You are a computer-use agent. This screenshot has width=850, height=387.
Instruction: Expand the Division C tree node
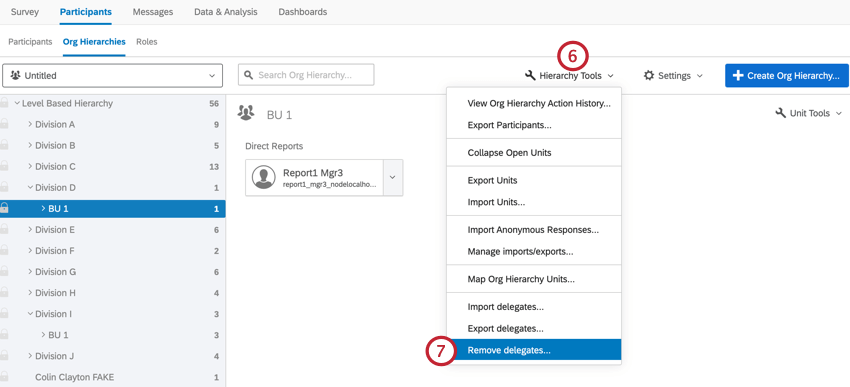30,166
